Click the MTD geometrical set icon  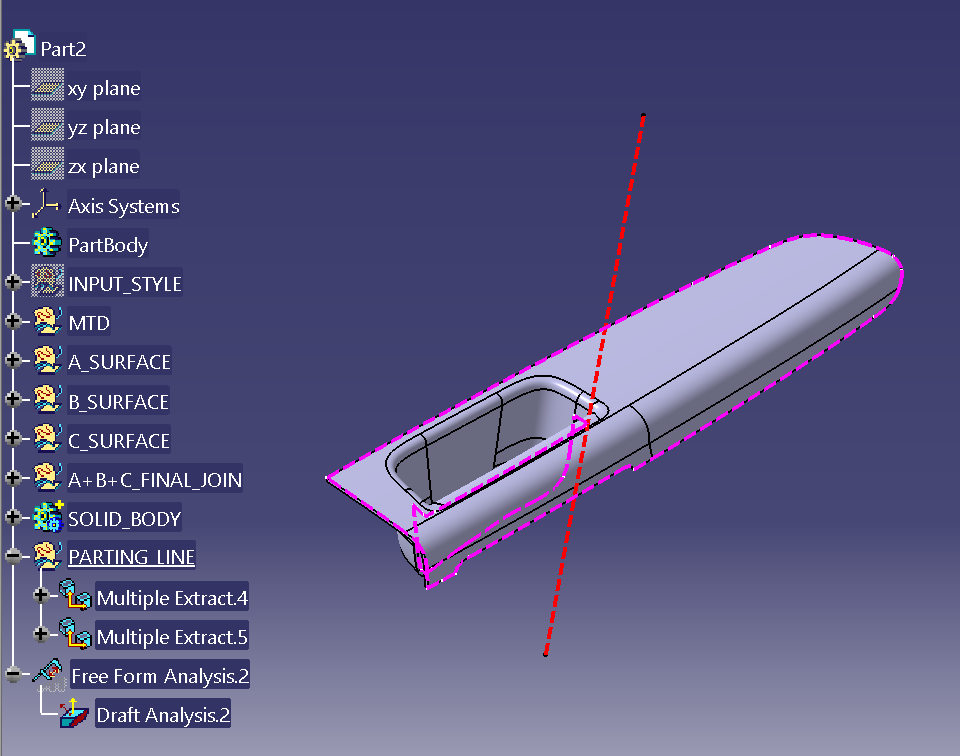(x=47, y=321)
